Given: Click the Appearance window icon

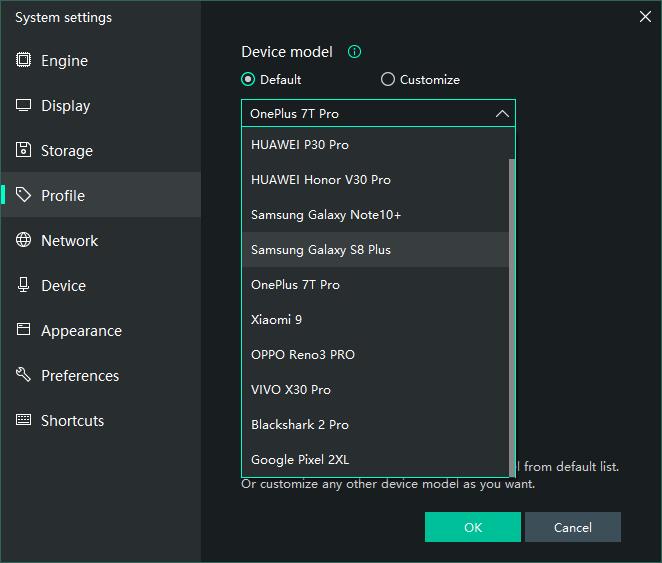Looking at the screenshot, I should click(23, 330).
